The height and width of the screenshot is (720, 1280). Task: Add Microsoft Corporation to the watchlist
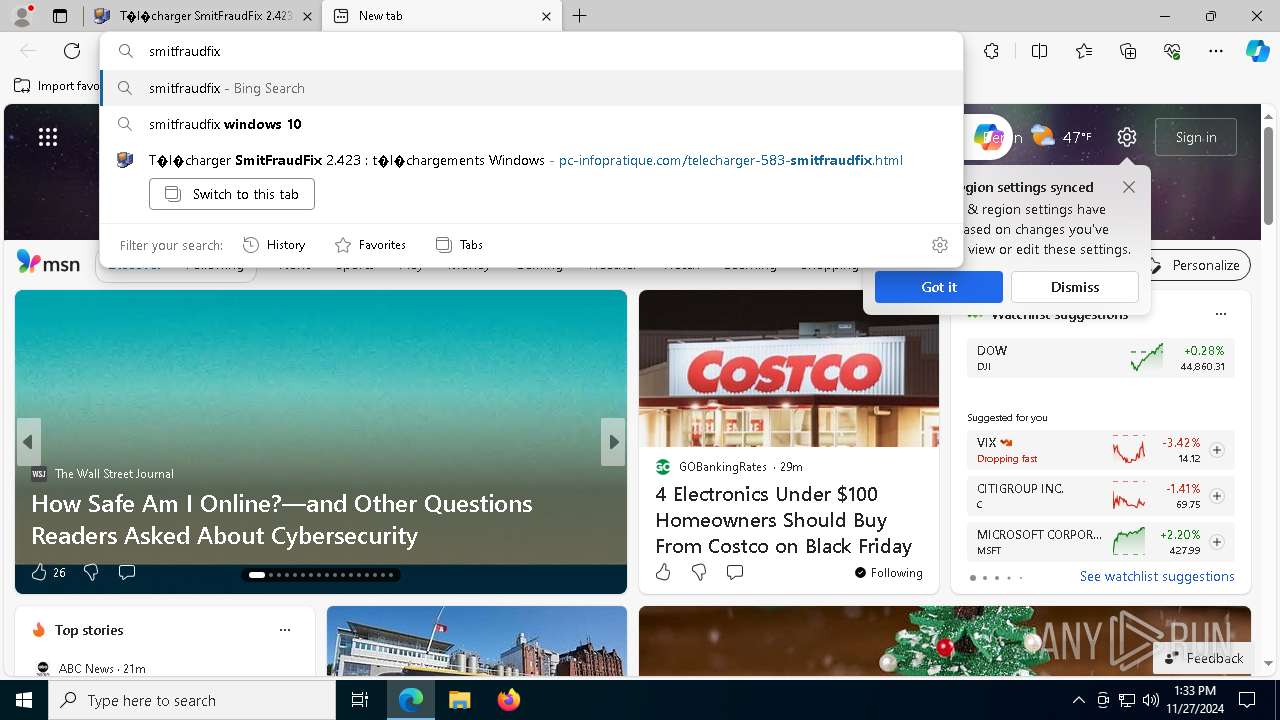(1217, 542)
